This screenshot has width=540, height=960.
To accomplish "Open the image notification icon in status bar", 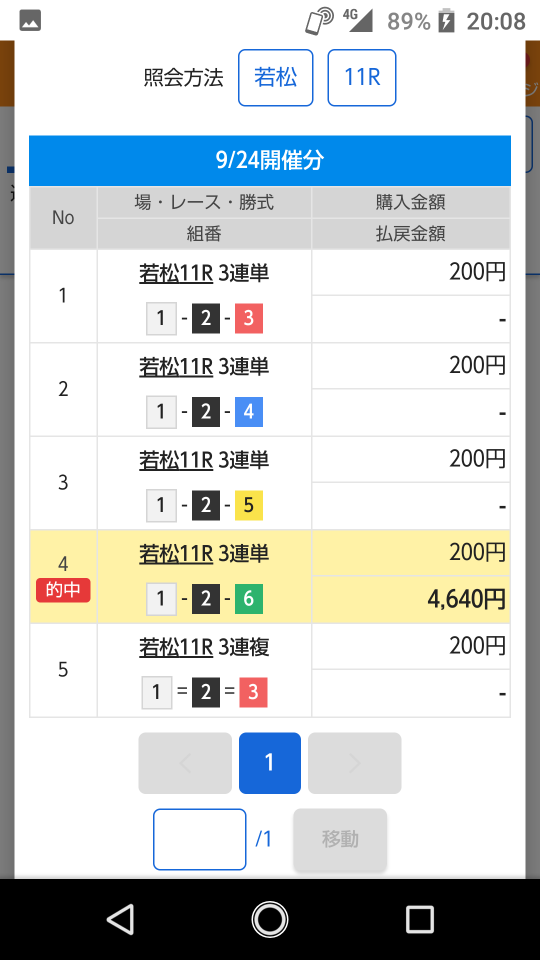I will point(31,21).
